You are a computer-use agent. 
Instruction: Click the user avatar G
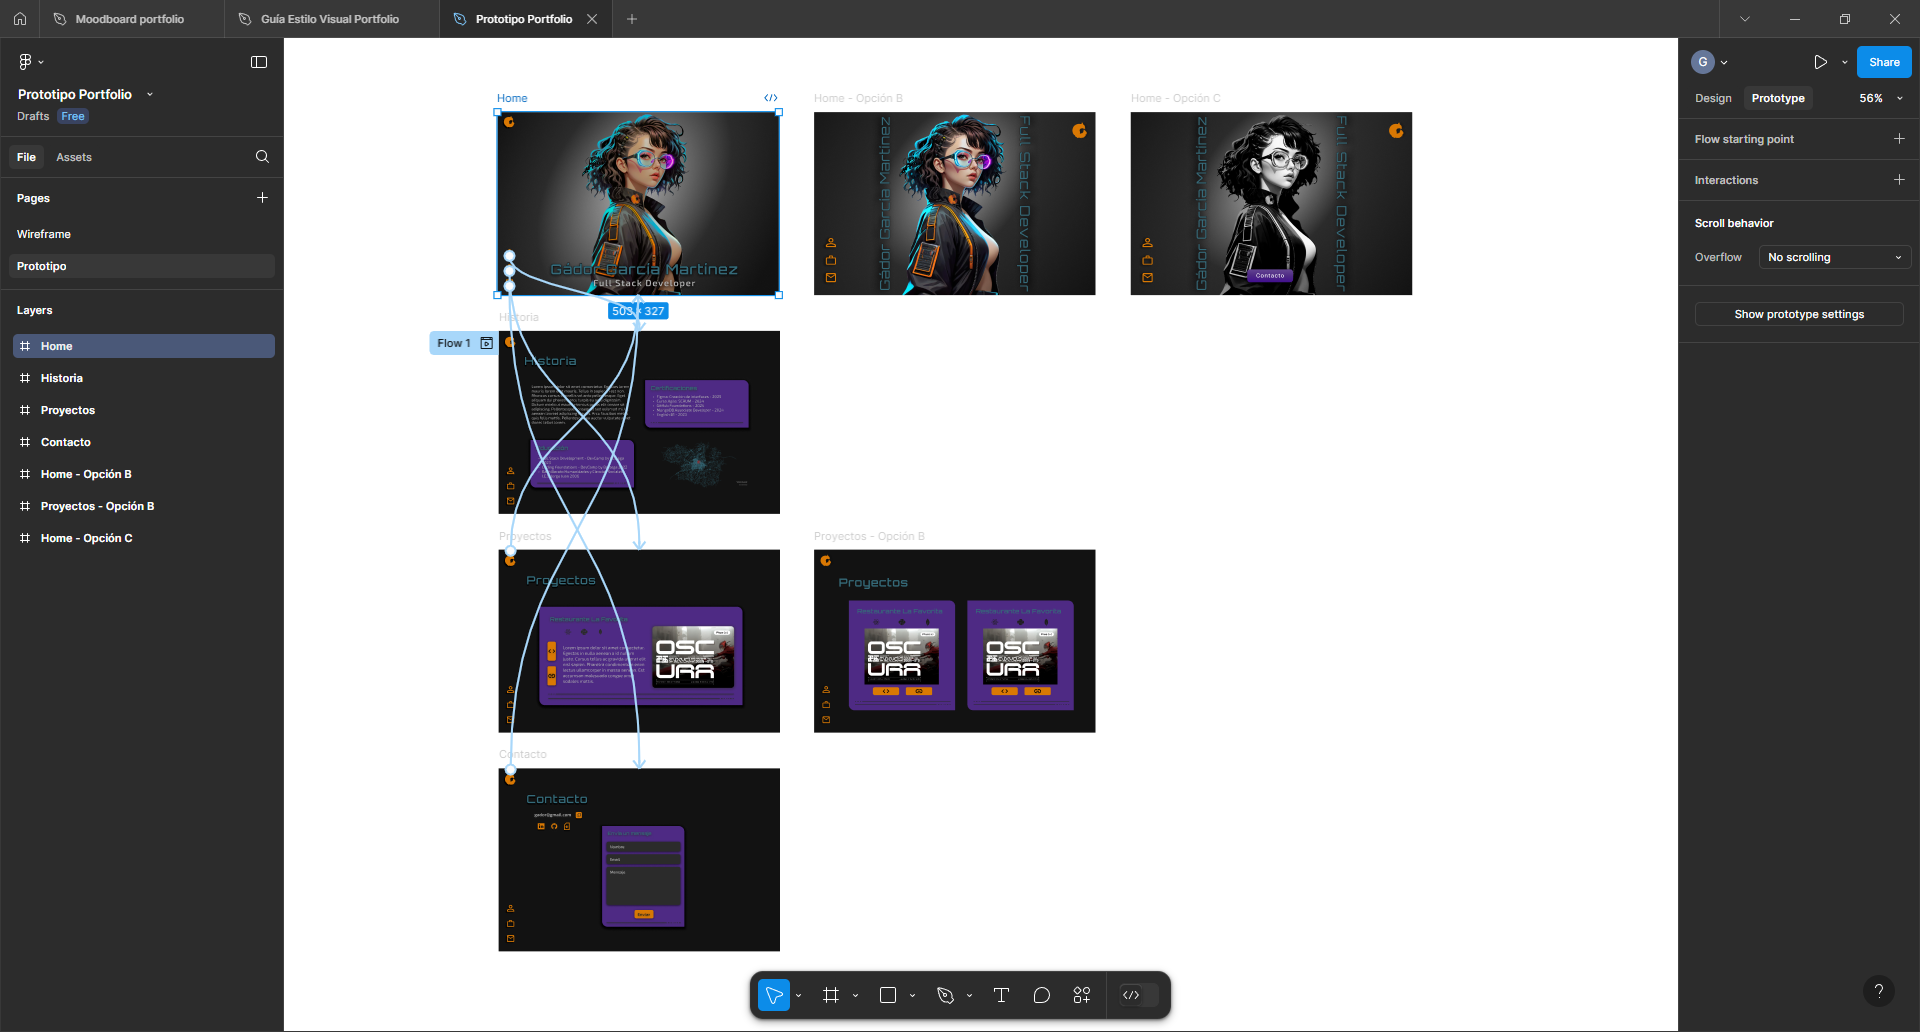click(x=1703, y=62)
